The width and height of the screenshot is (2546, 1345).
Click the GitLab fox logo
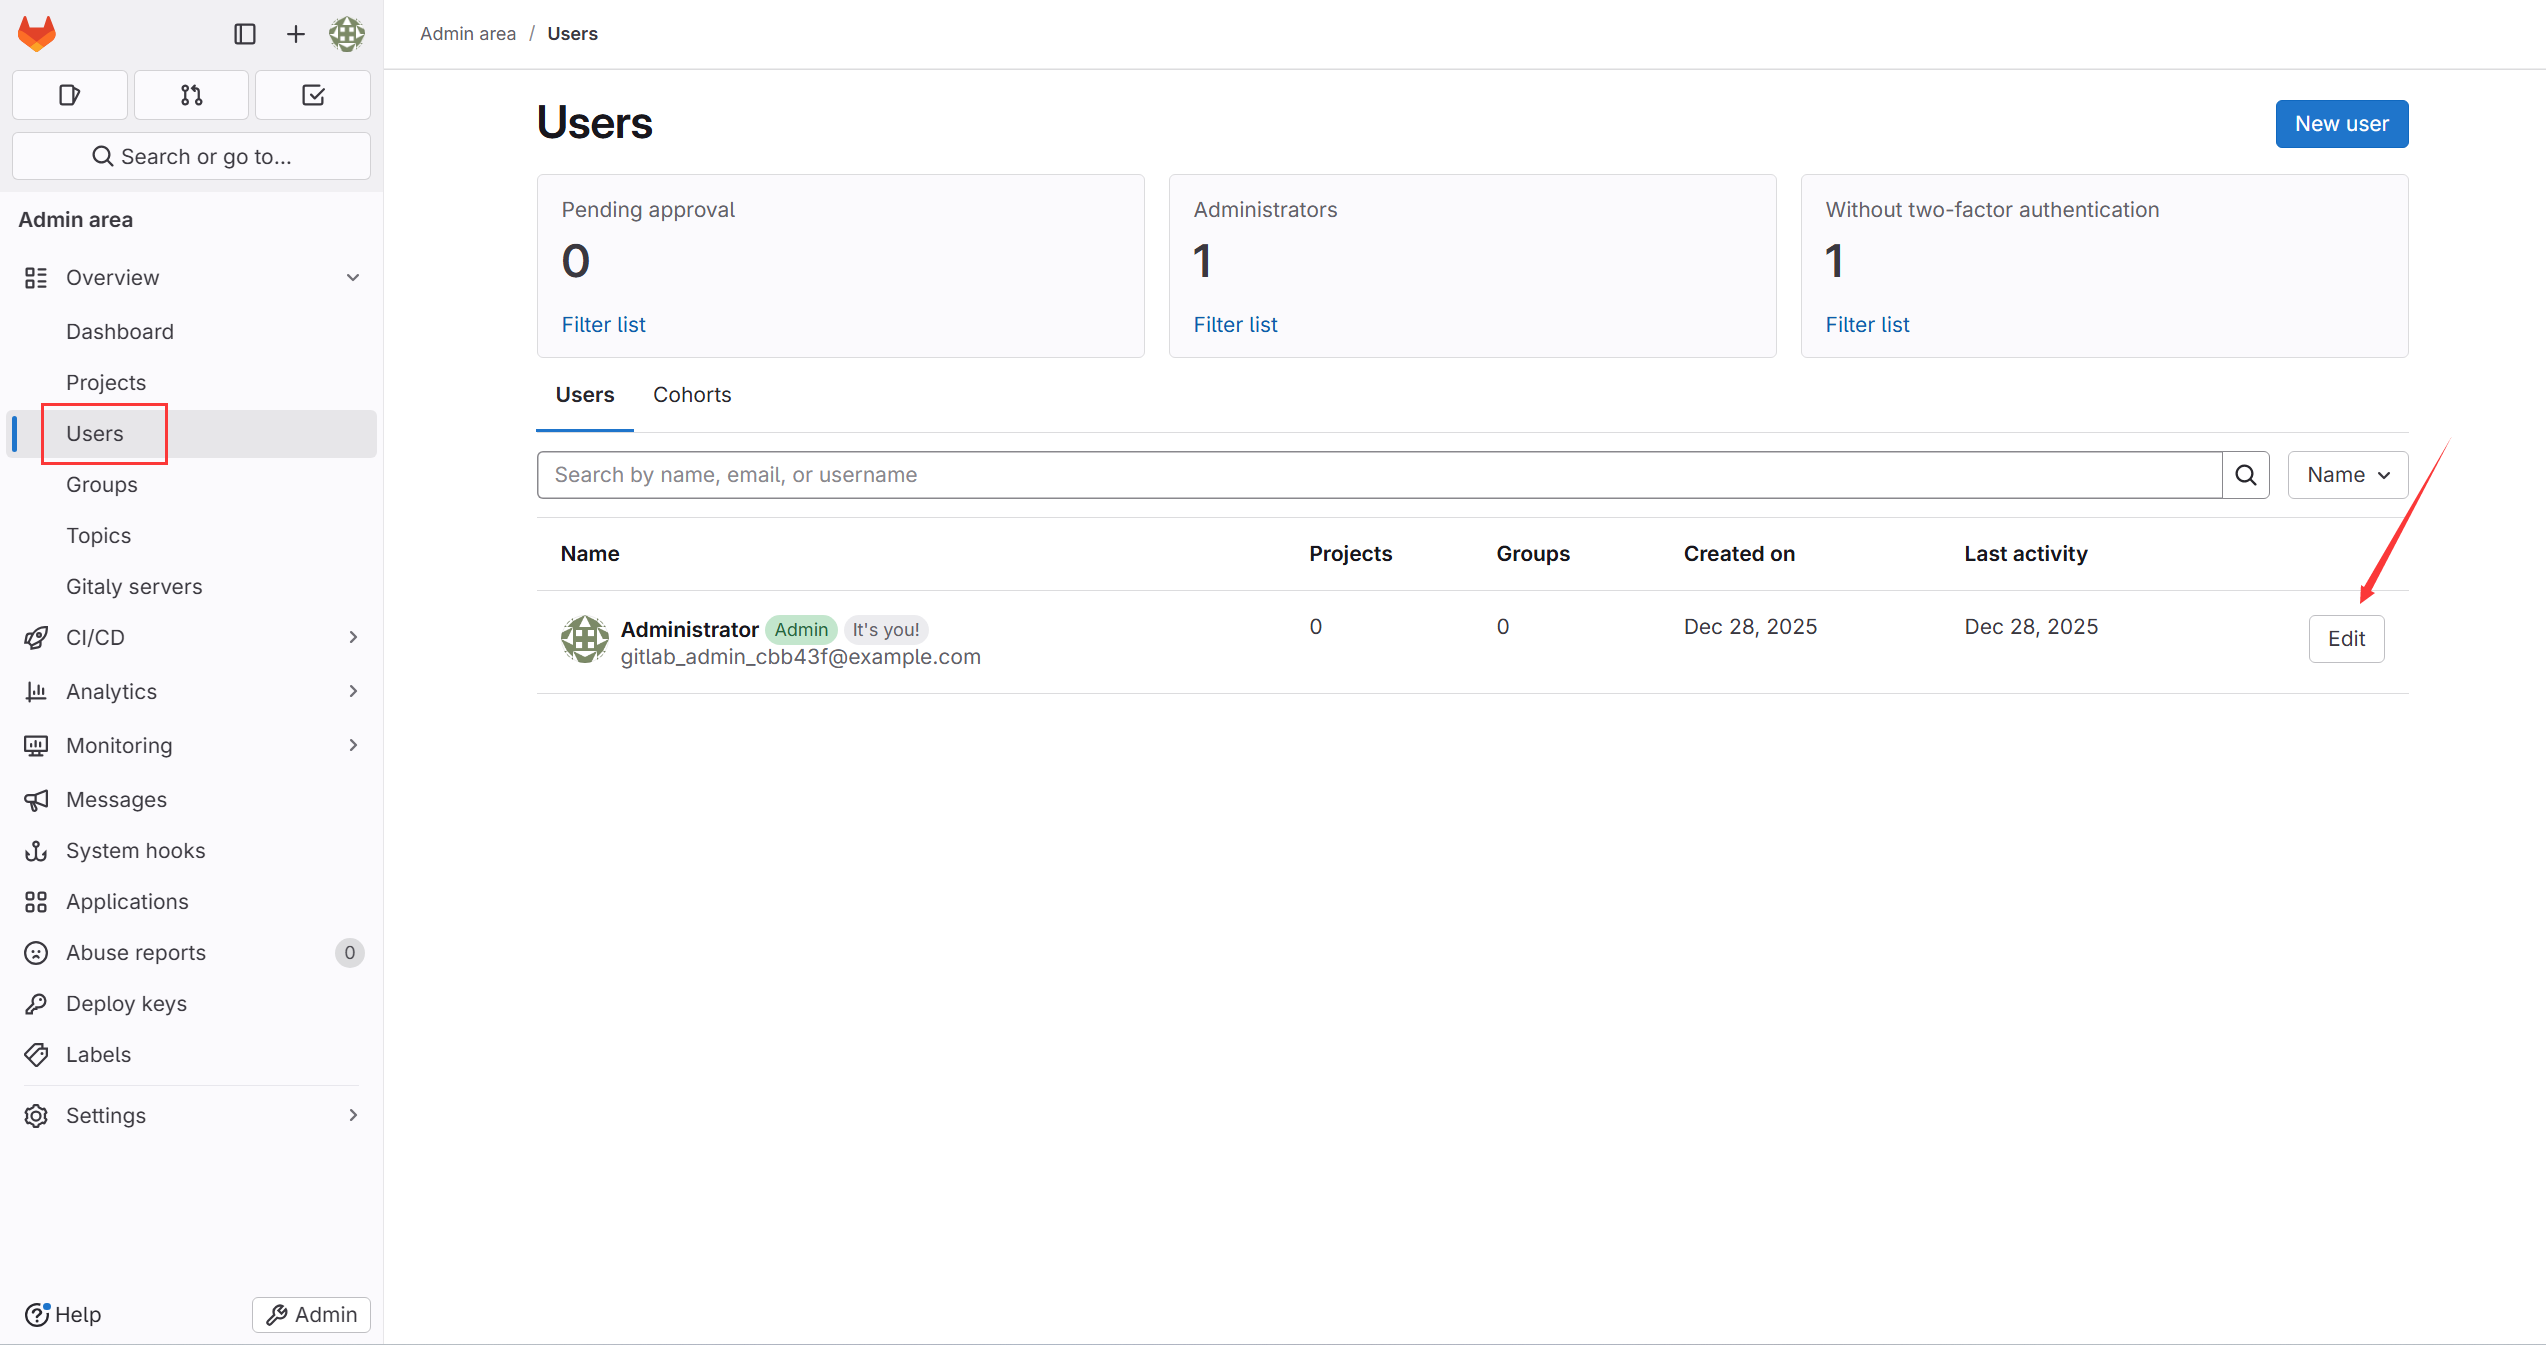[x=37, y=34]
